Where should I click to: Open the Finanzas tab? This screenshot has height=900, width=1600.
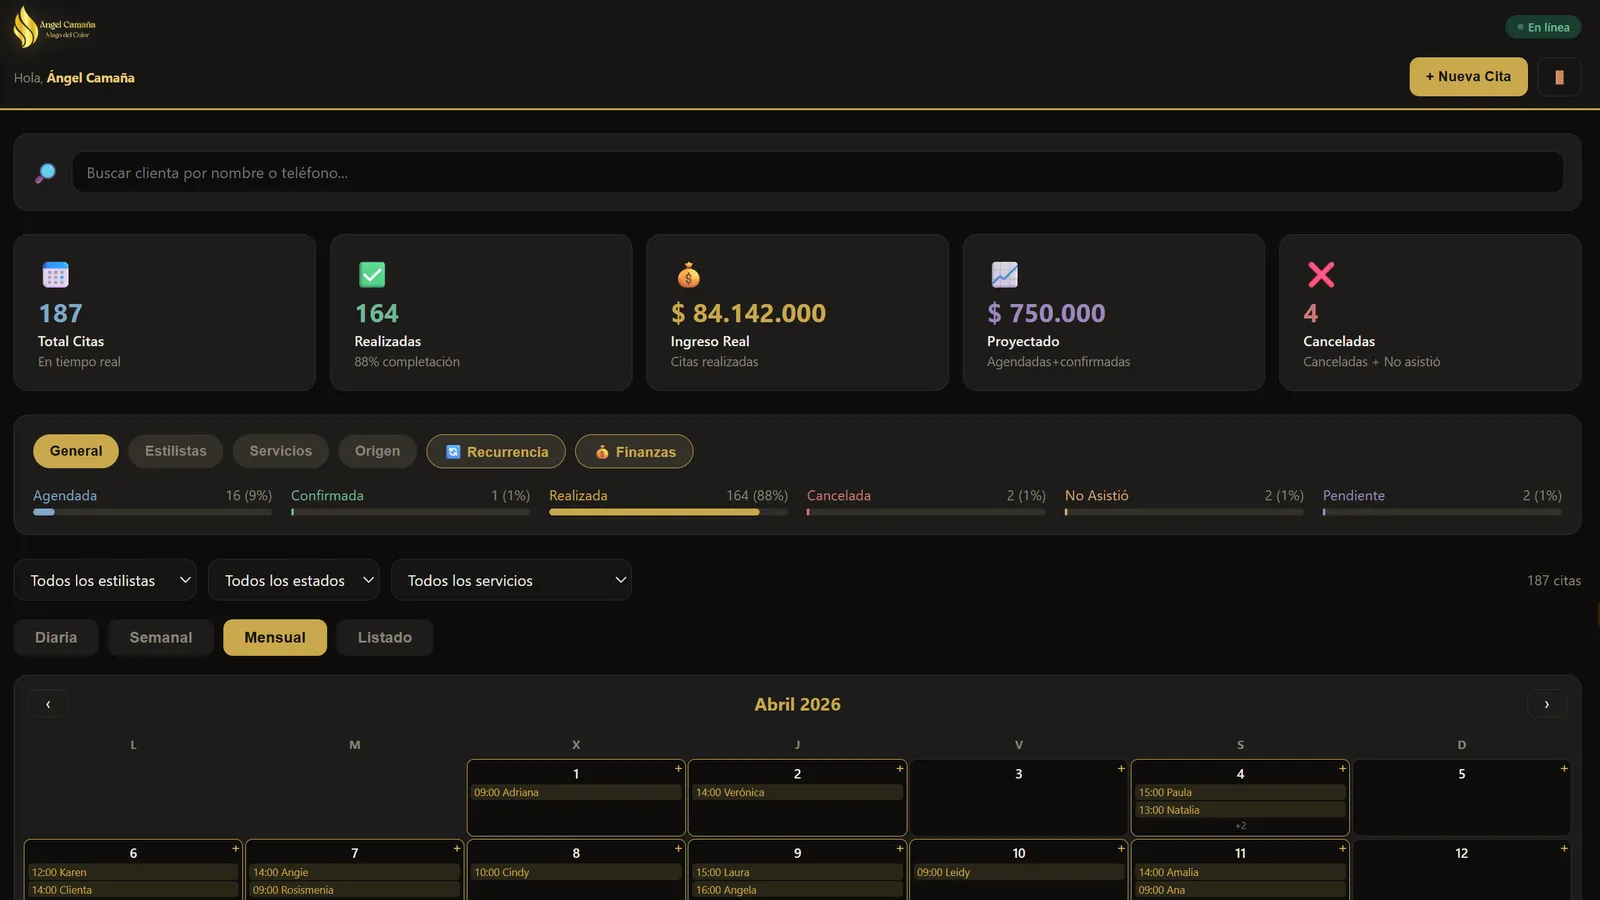pos(634,451)
